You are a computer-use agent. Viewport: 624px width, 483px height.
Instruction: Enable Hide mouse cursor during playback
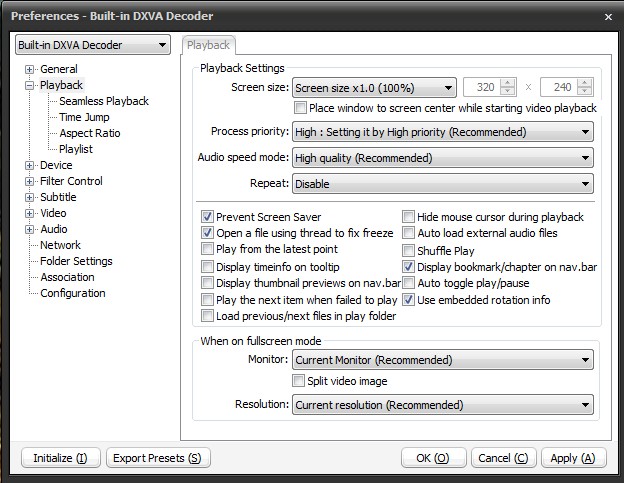[x=408, y=217]
